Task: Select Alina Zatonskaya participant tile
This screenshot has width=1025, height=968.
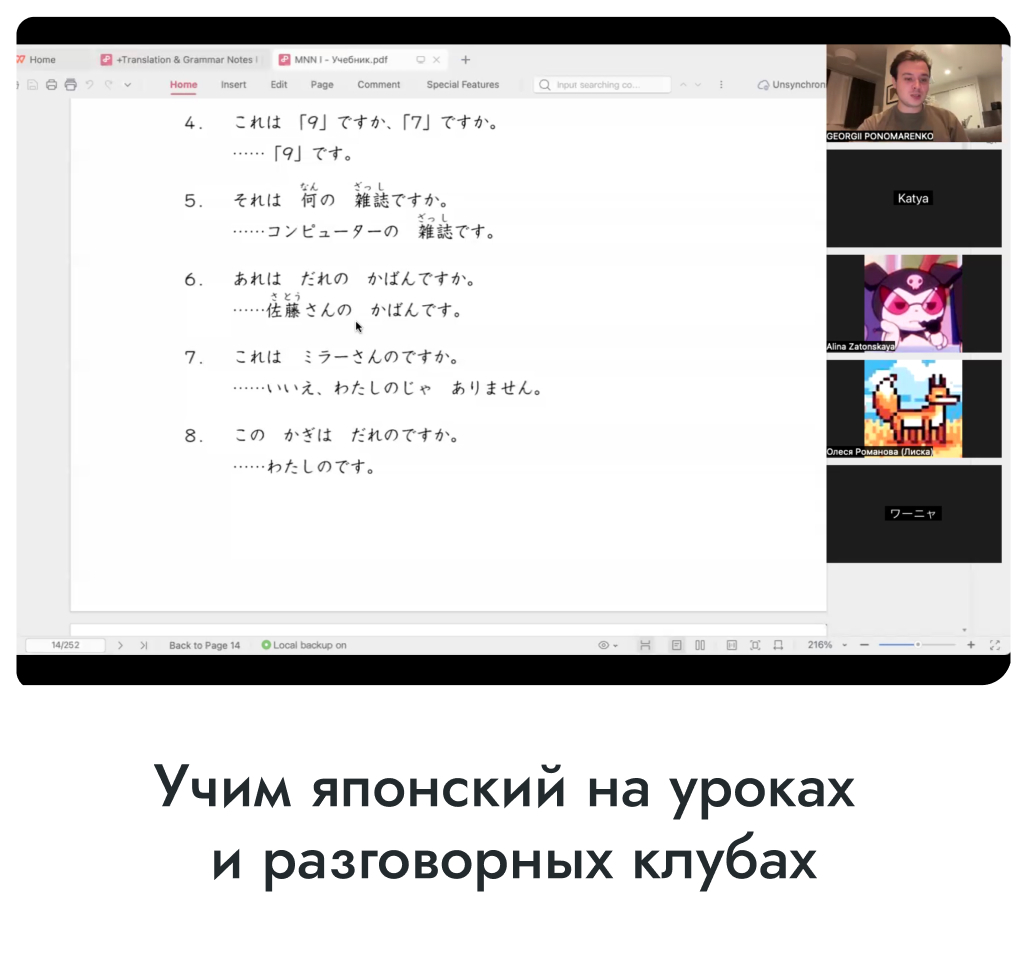Action: pos(913,303)
